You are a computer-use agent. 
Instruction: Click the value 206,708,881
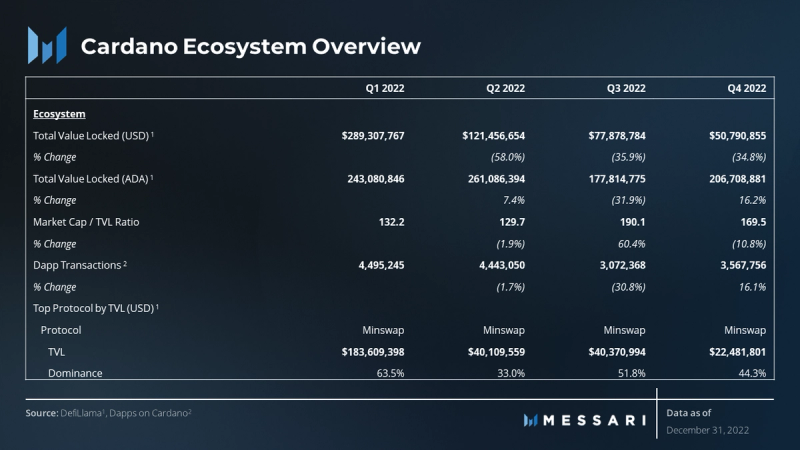[737, 179]
